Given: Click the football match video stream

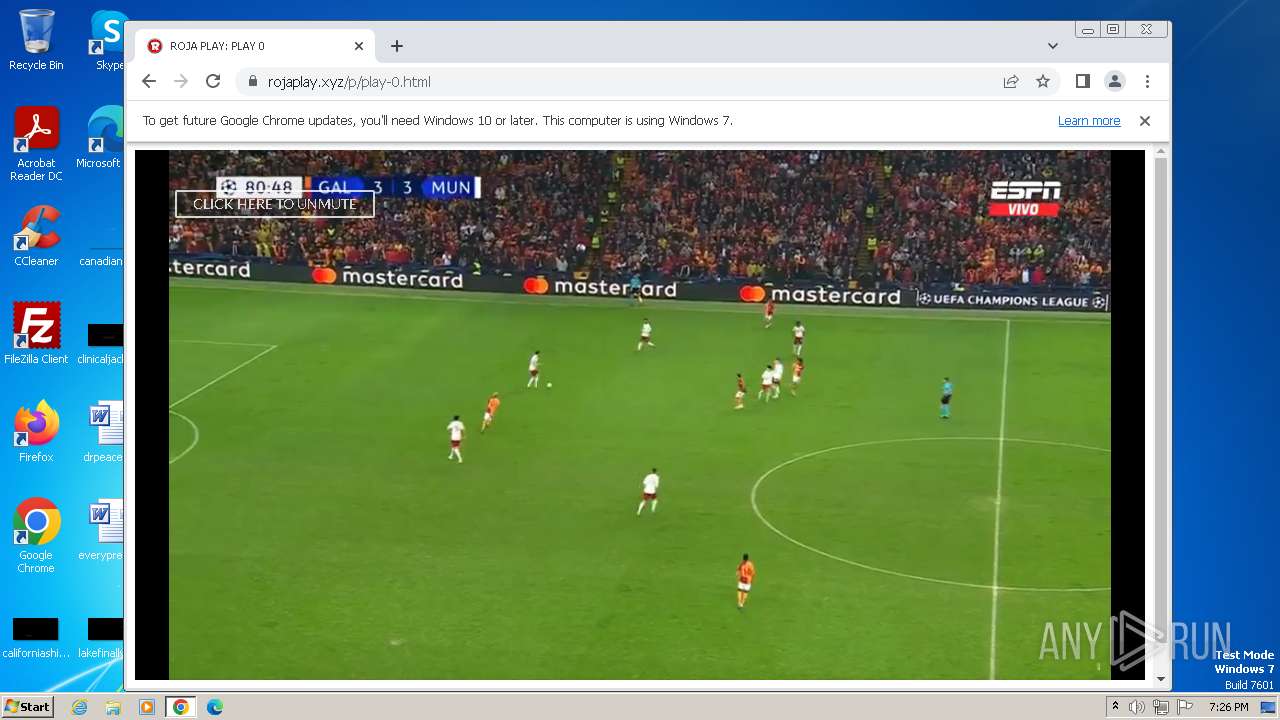Looking at the screenshot, I should [639, 415].
